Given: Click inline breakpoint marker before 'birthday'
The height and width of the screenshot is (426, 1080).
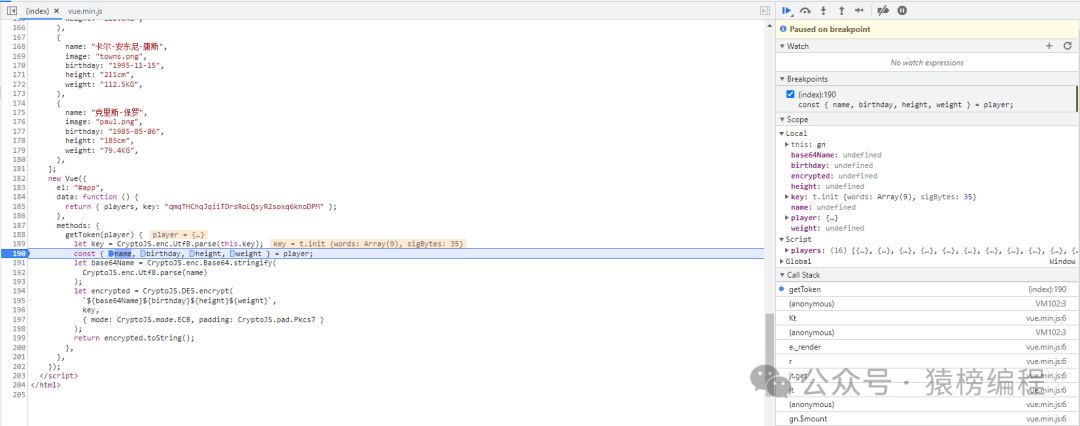Looking at the screenshot, I should coord(143,254).
